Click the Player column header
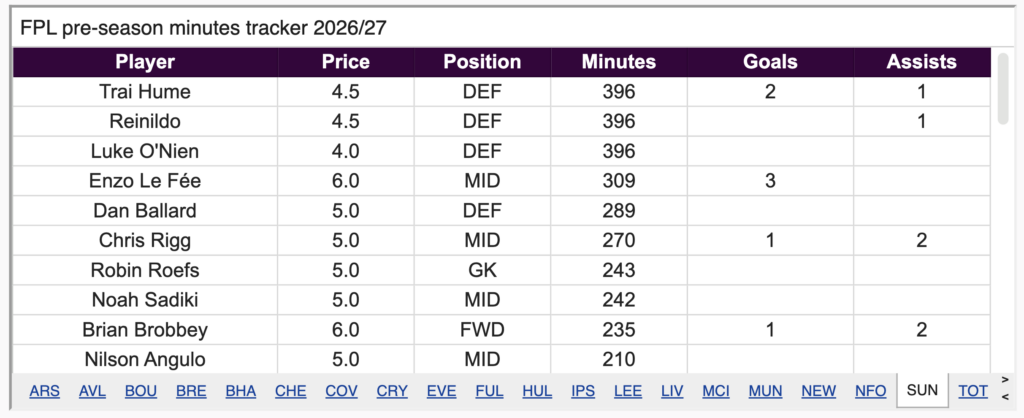Screen dimensions: 1024x418 coord(146,62)
